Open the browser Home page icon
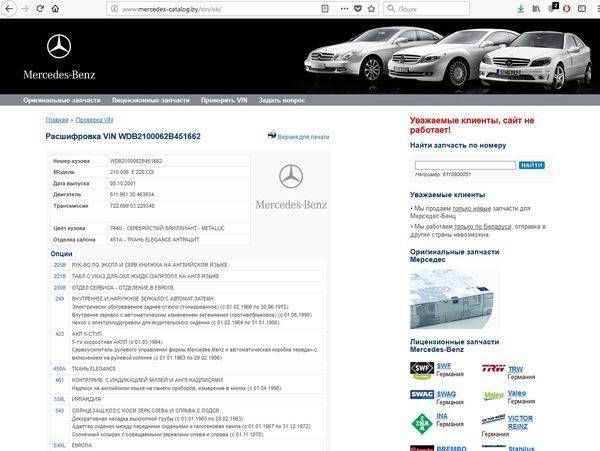600x451 pixels. pyautogui.click(x=55, y=8)
